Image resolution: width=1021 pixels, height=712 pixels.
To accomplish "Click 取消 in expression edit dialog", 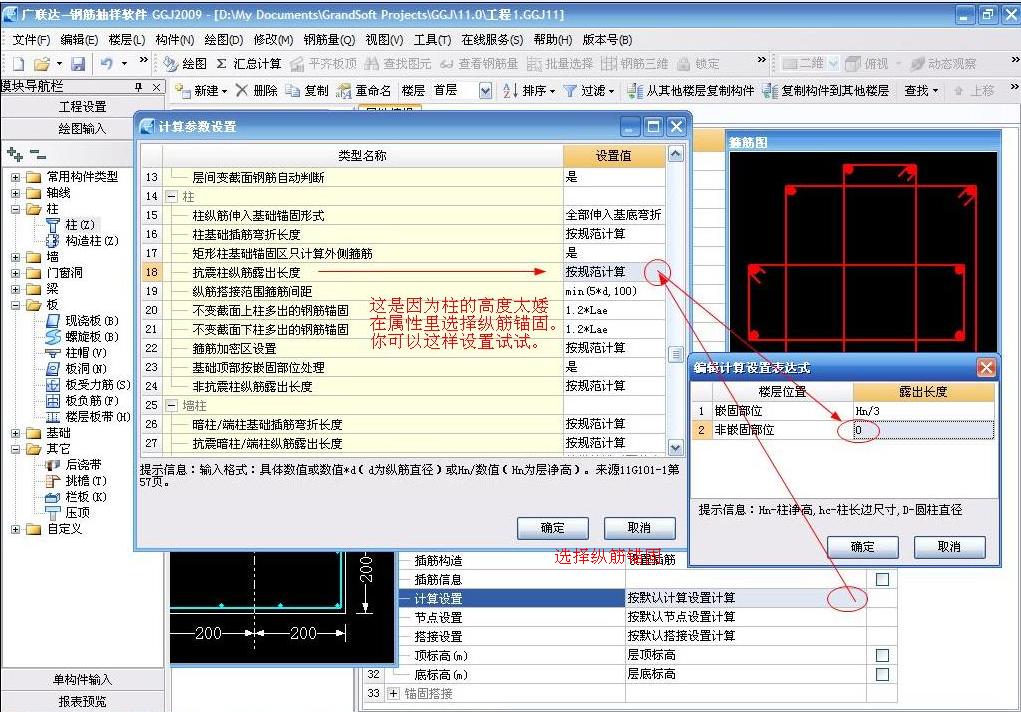I will (x=949, y=547).
